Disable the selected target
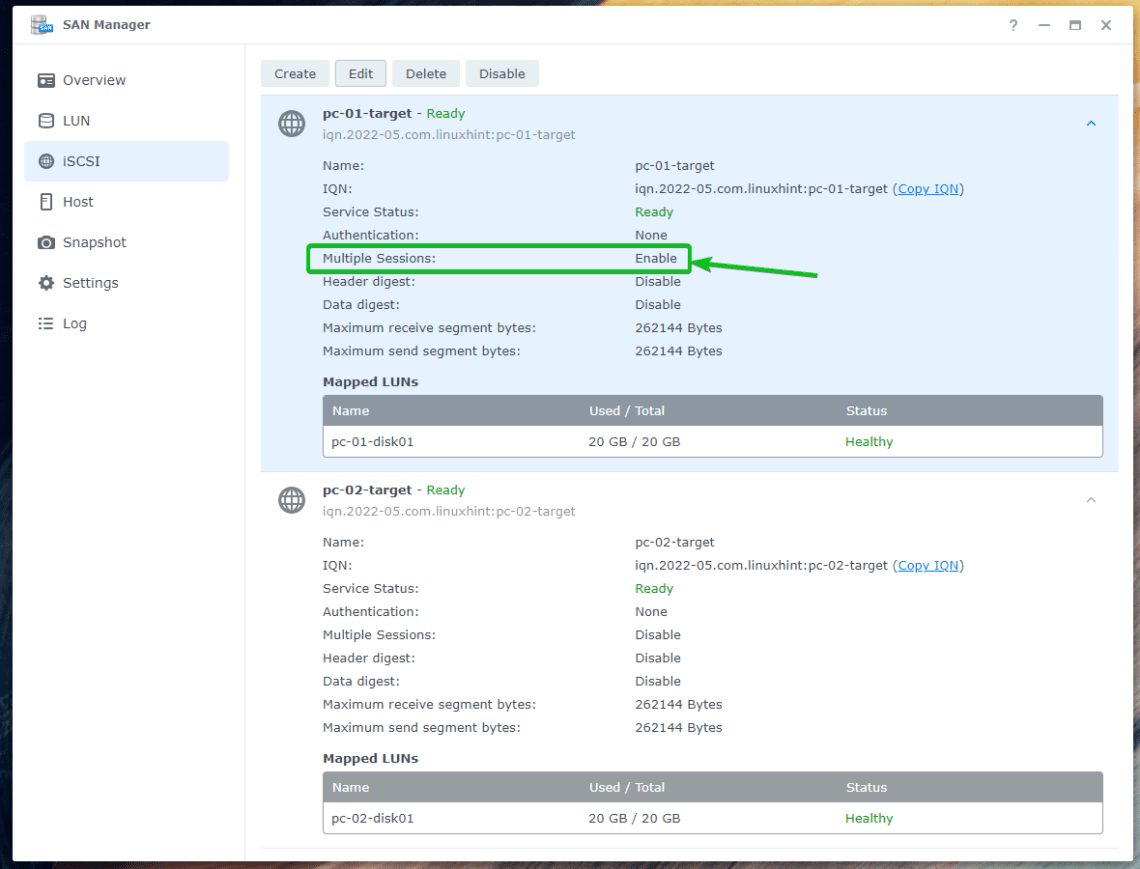 (502, 73)
